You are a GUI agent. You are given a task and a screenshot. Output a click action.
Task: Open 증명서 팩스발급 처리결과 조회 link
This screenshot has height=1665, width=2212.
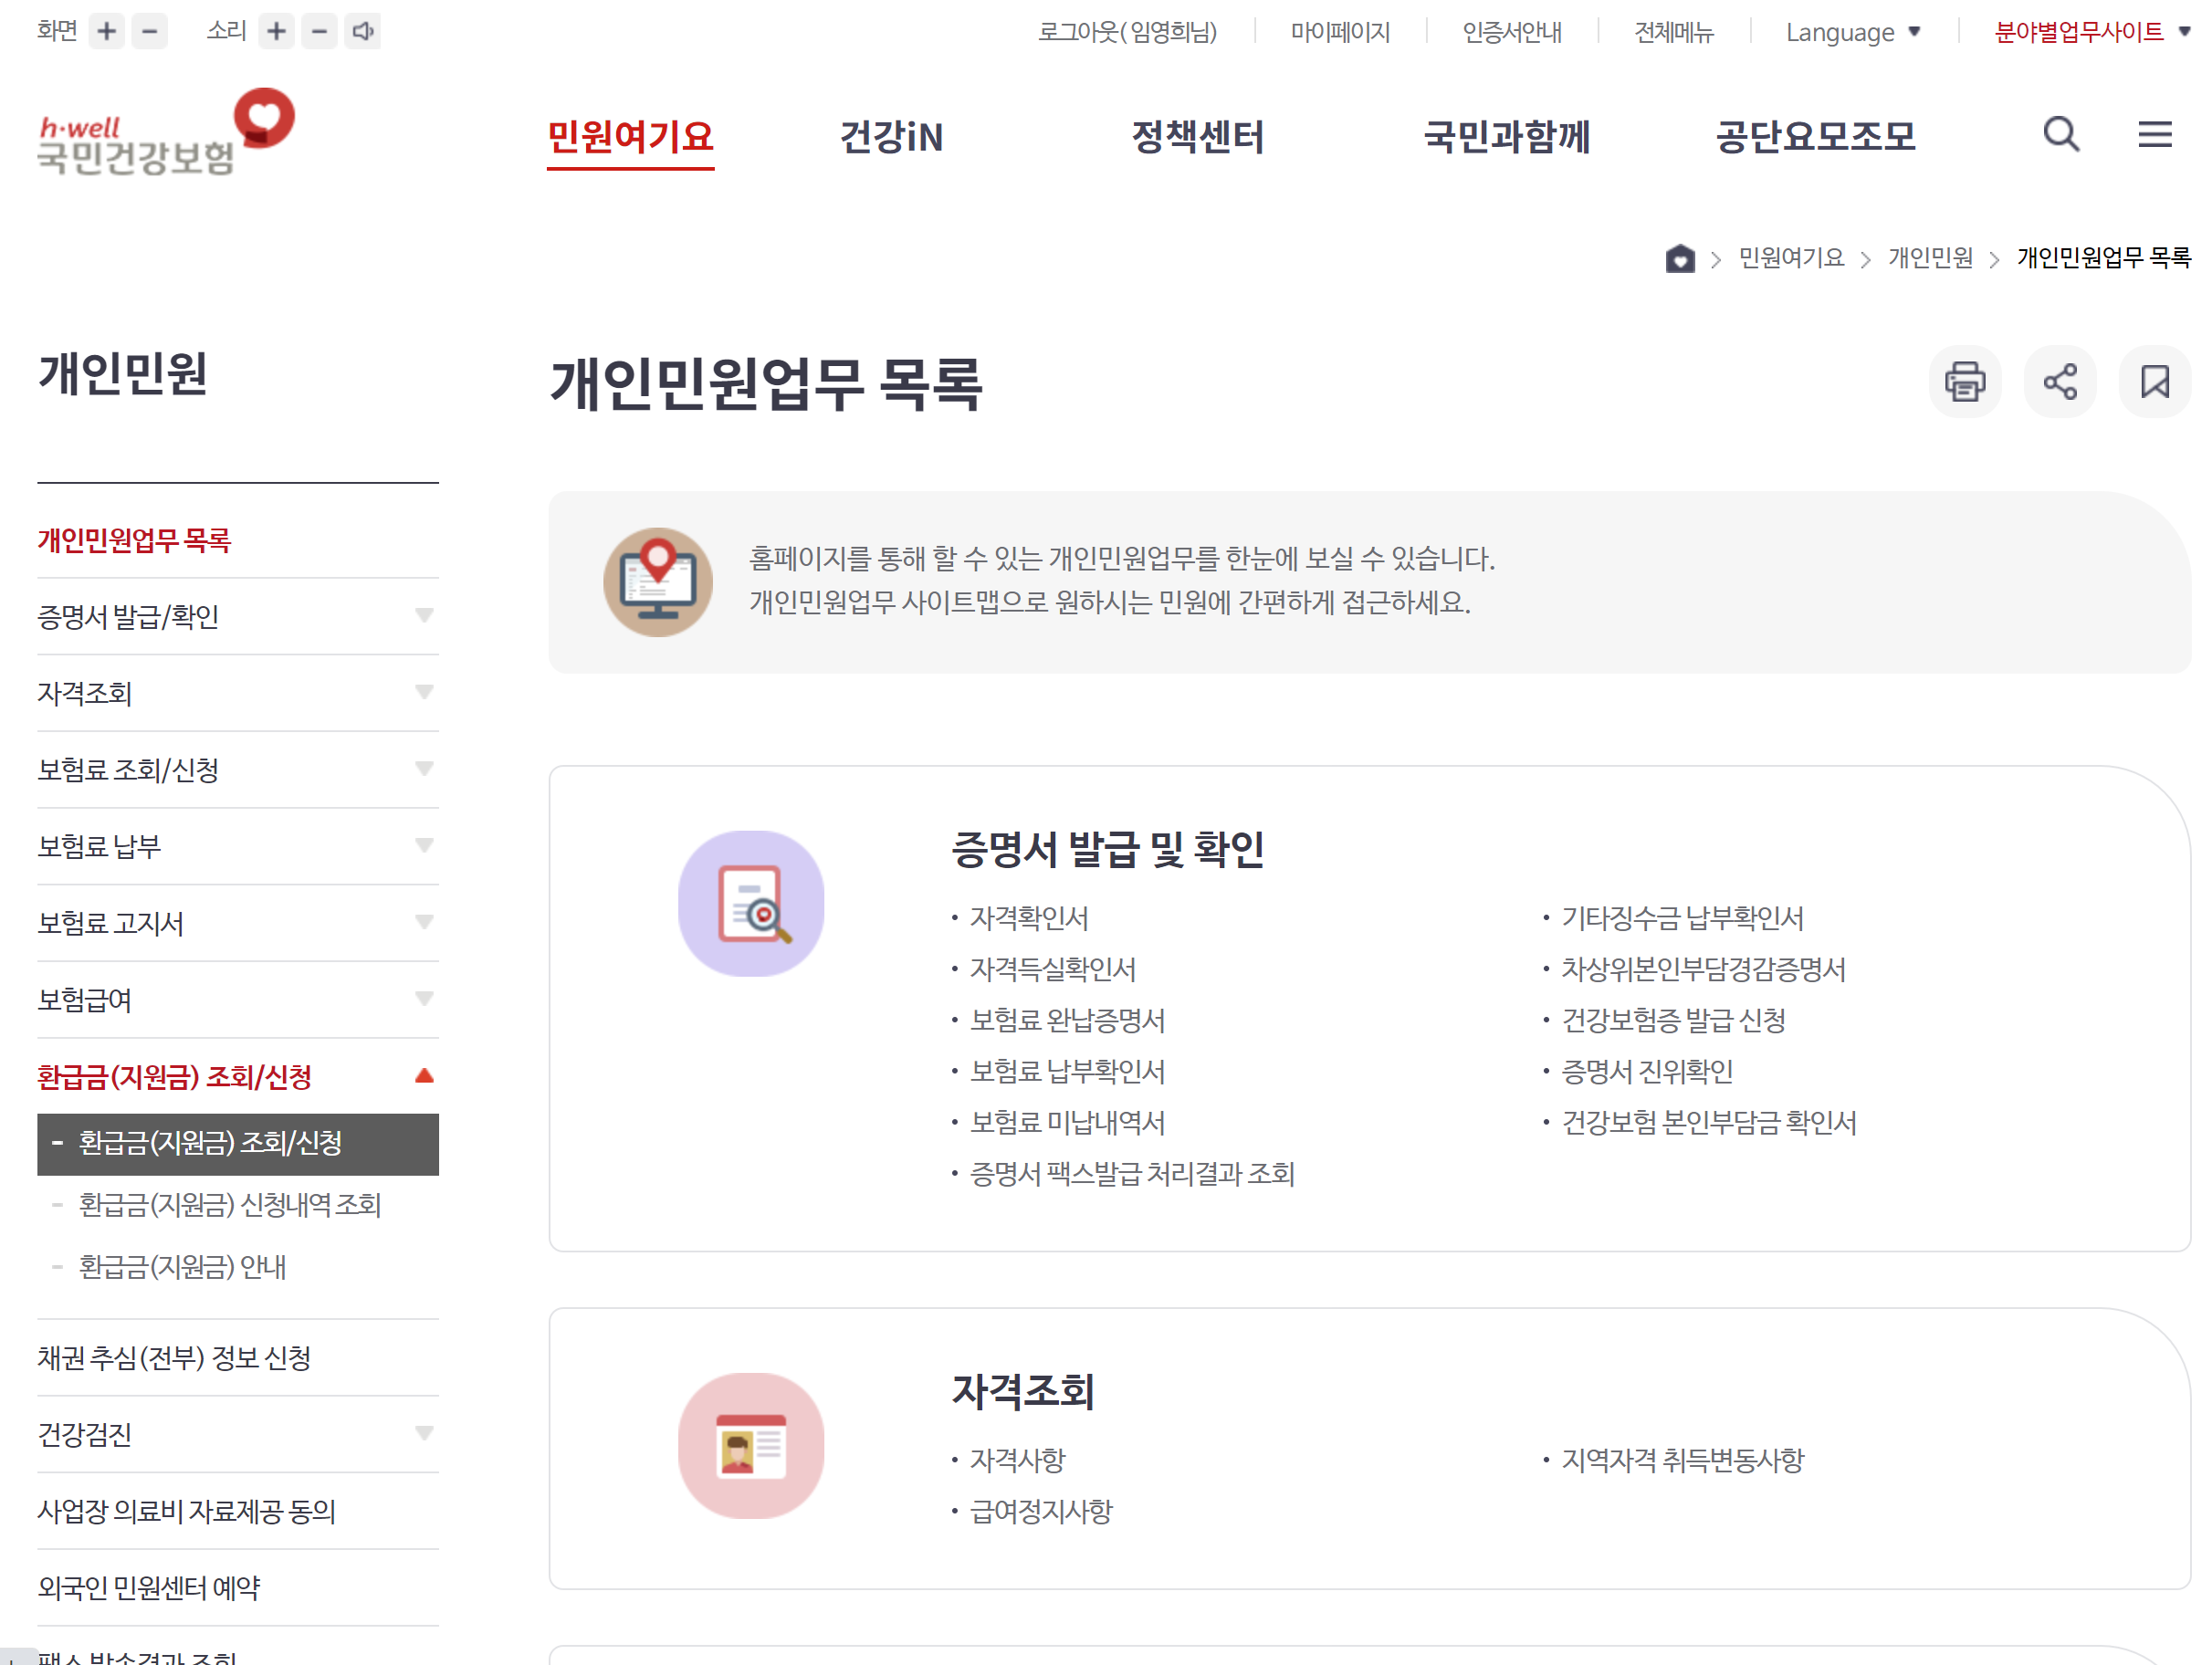click(1132, 1173)
